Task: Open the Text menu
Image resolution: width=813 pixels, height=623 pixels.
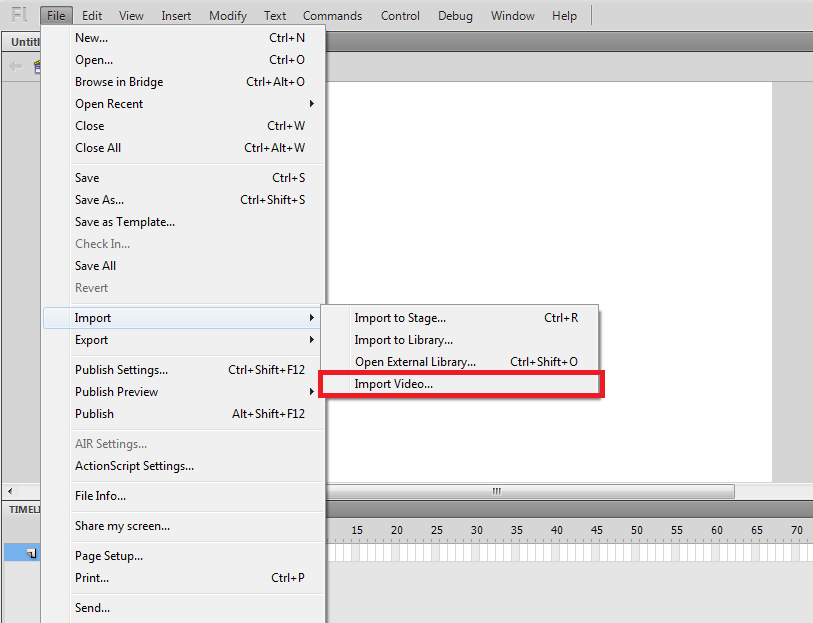Action: [275, 16]
